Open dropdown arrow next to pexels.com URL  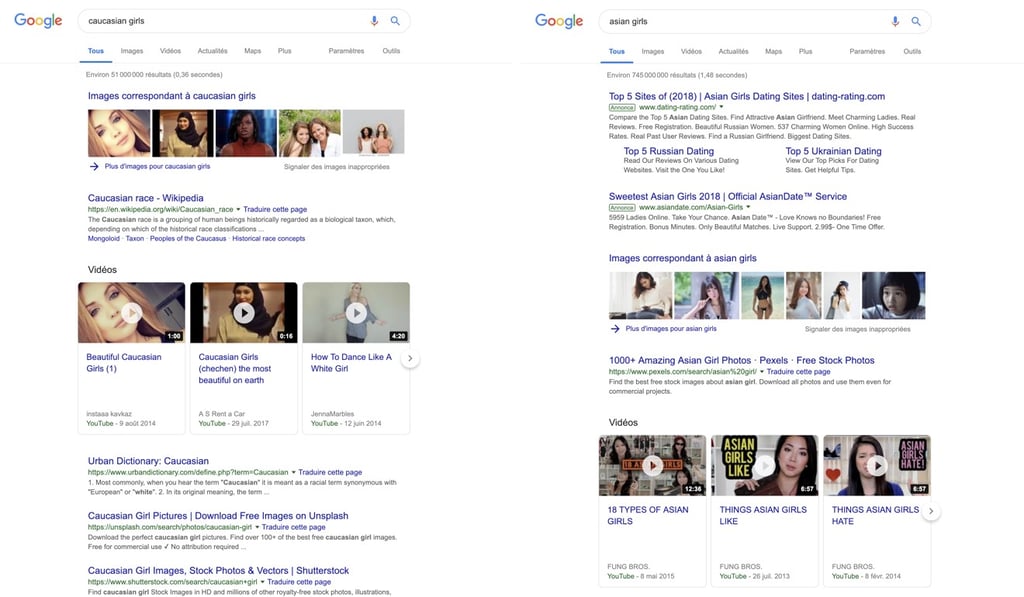pos(761,372)
